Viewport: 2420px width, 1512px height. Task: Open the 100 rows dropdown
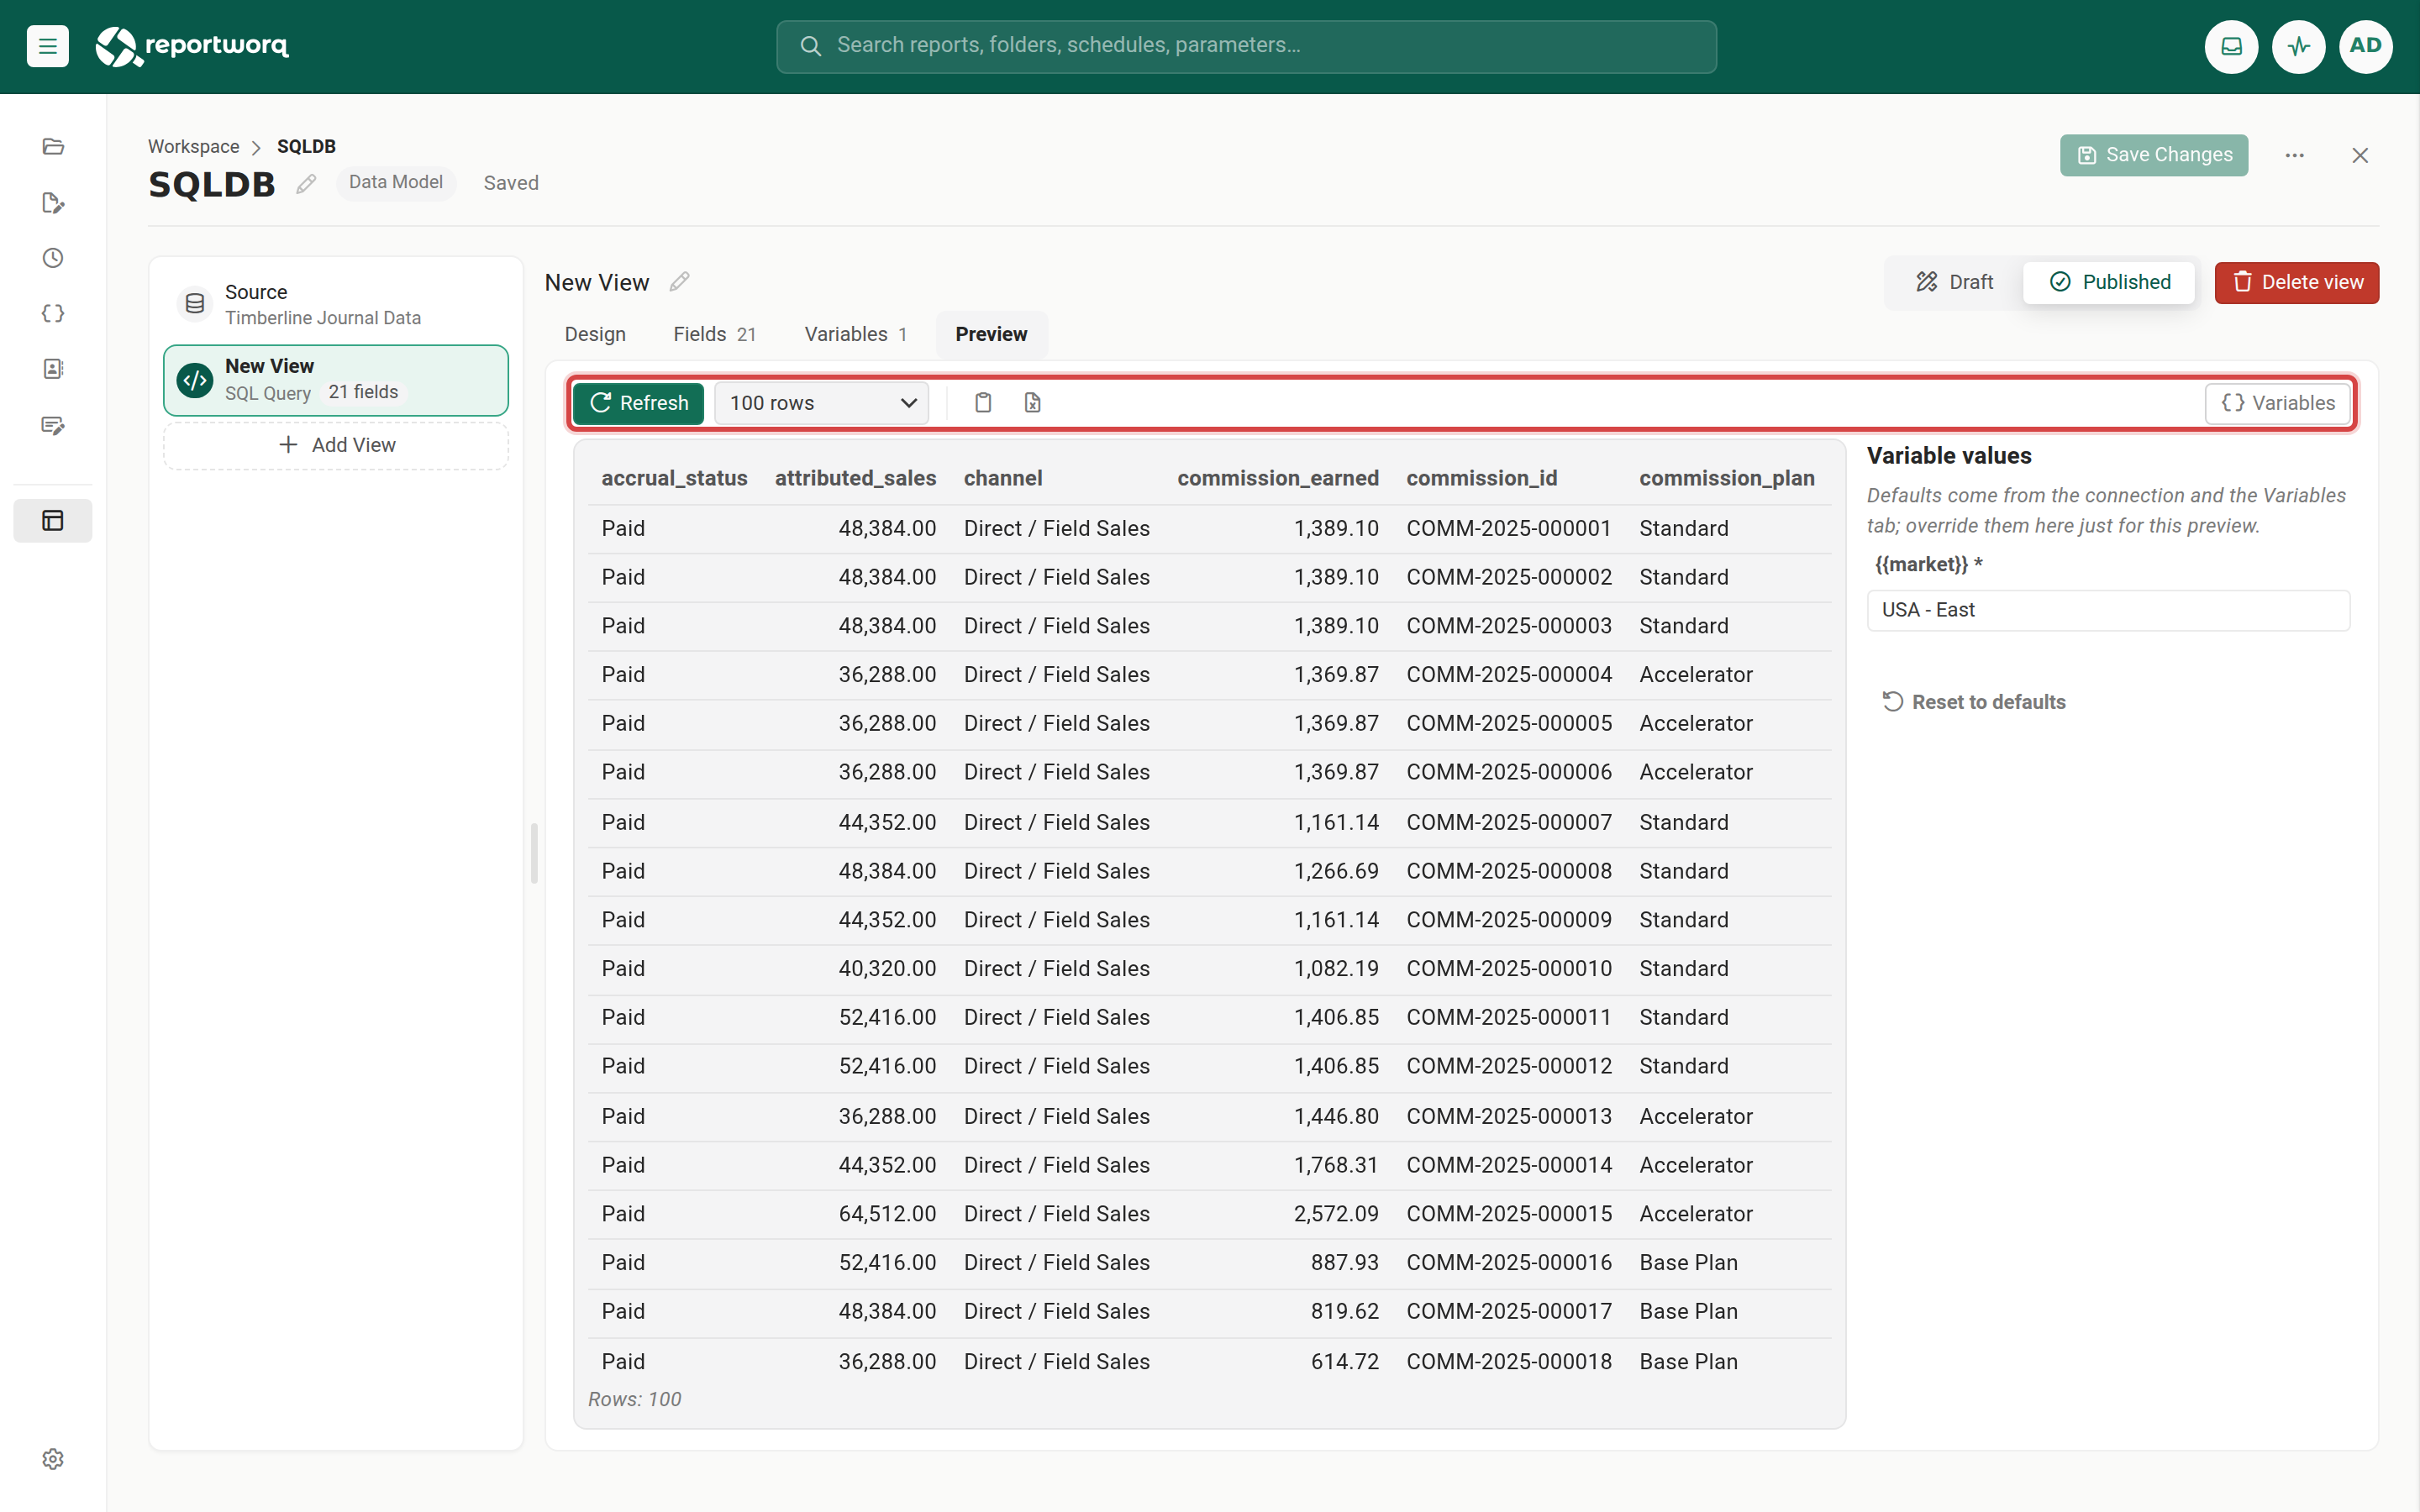(x=821, y=403)
